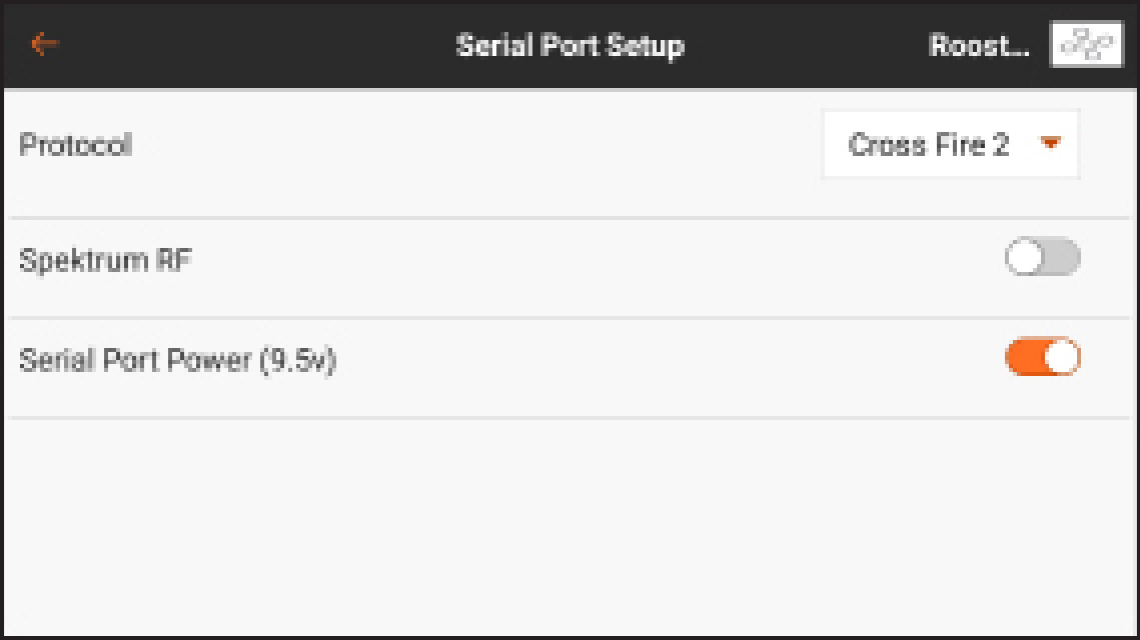Click the "Cross Fire 2" protocol text
Screen dimensions: 1140x640
pyautogui.click(x=928, y=145)
